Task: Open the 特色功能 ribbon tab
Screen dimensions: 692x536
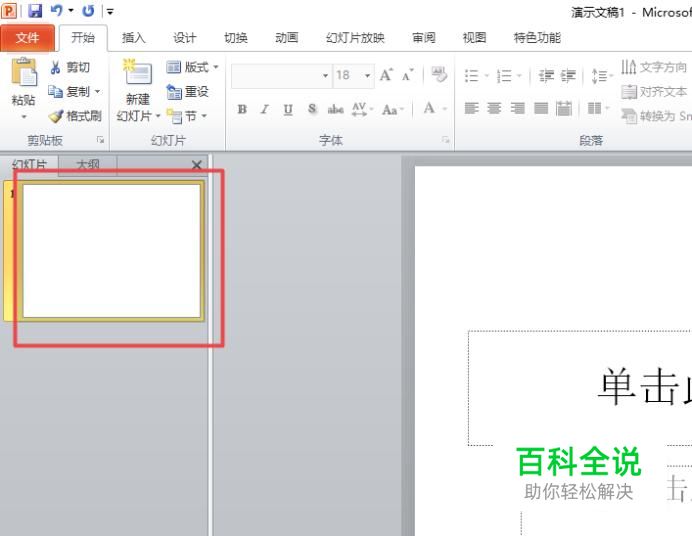Action: 537,38
